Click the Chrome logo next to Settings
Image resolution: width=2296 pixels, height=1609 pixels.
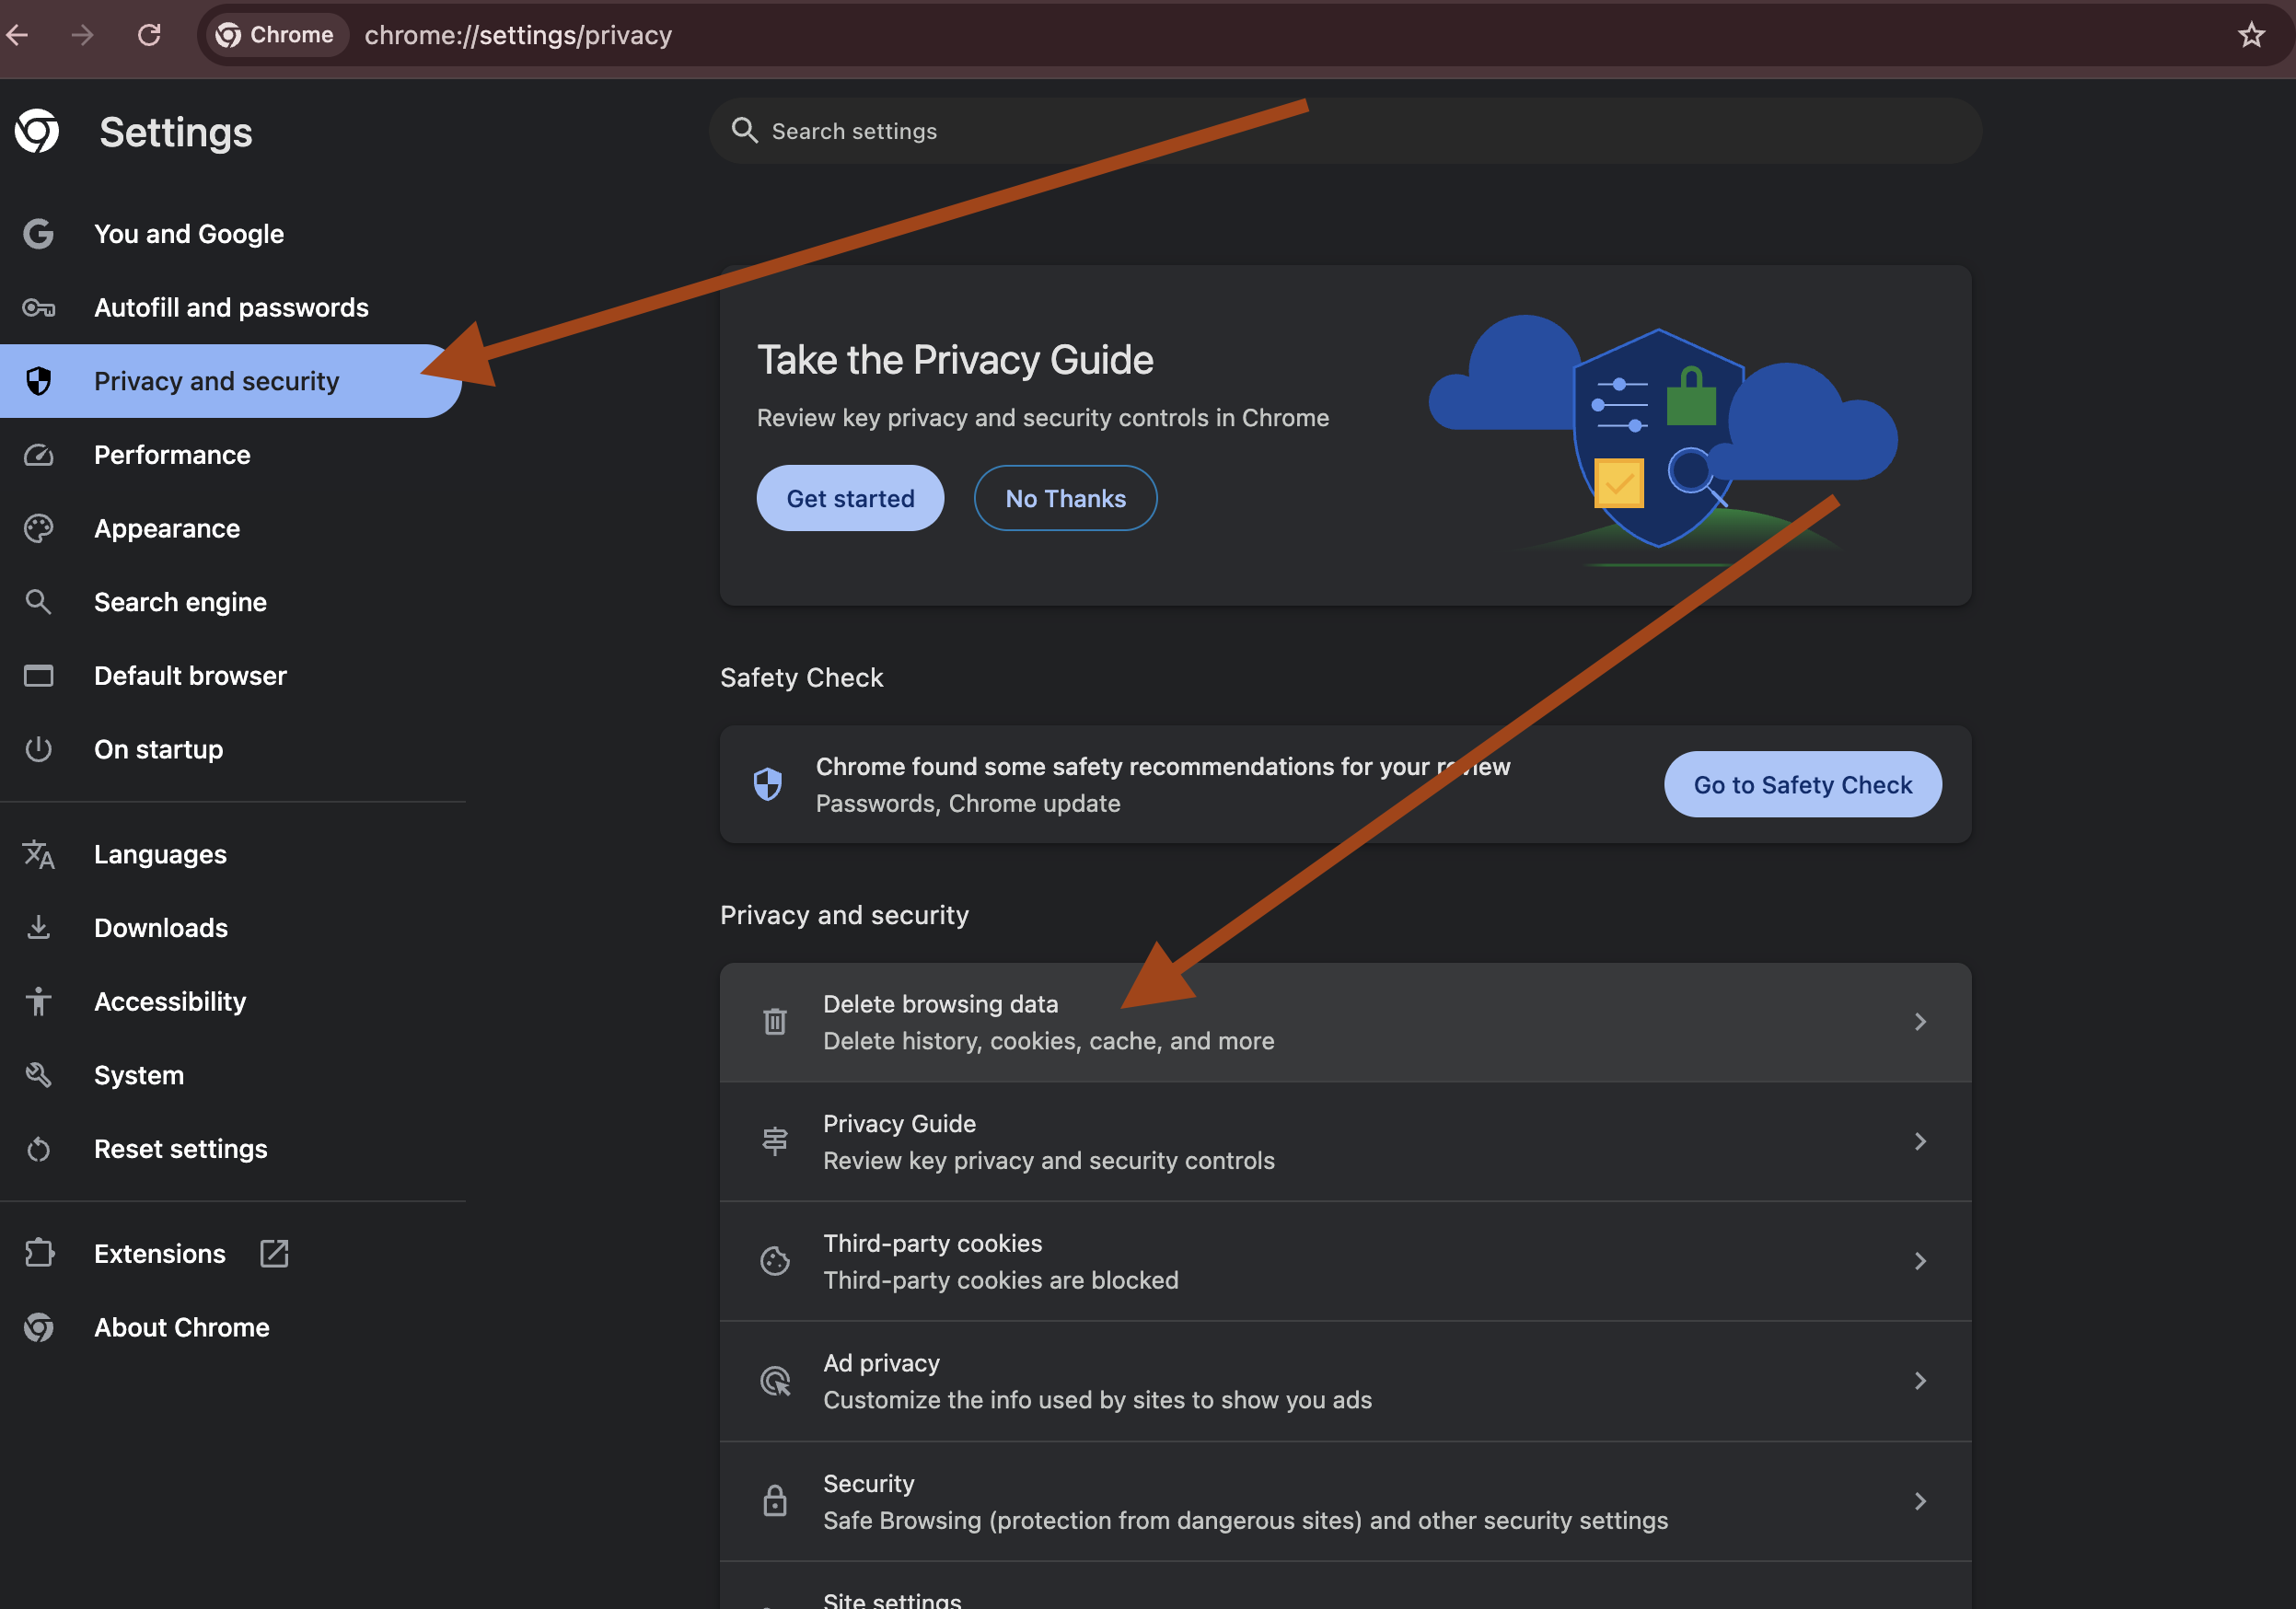38,131
